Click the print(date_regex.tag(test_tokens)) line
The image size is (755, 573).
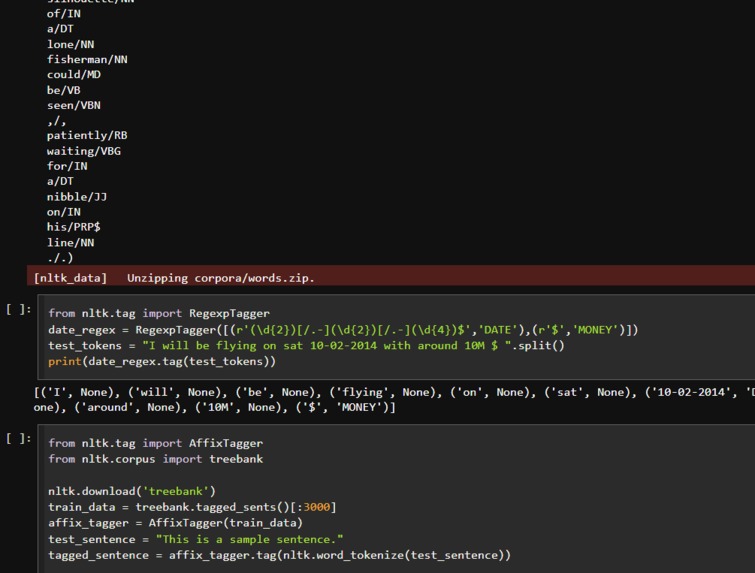tap(162, 362)
